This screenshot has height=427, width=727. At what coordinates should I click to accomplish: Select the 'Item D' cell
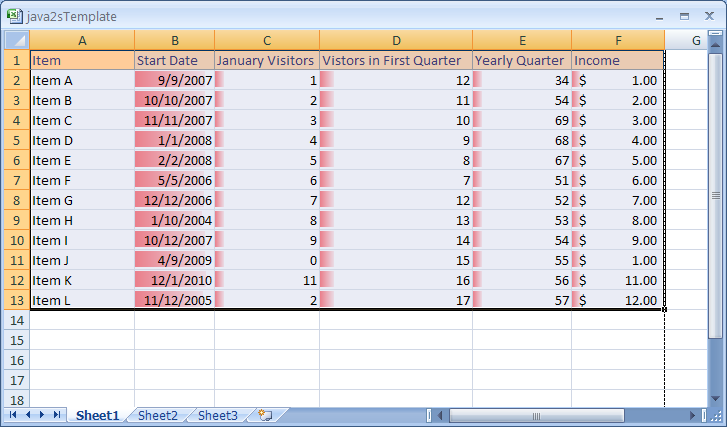tap(82, 140)
